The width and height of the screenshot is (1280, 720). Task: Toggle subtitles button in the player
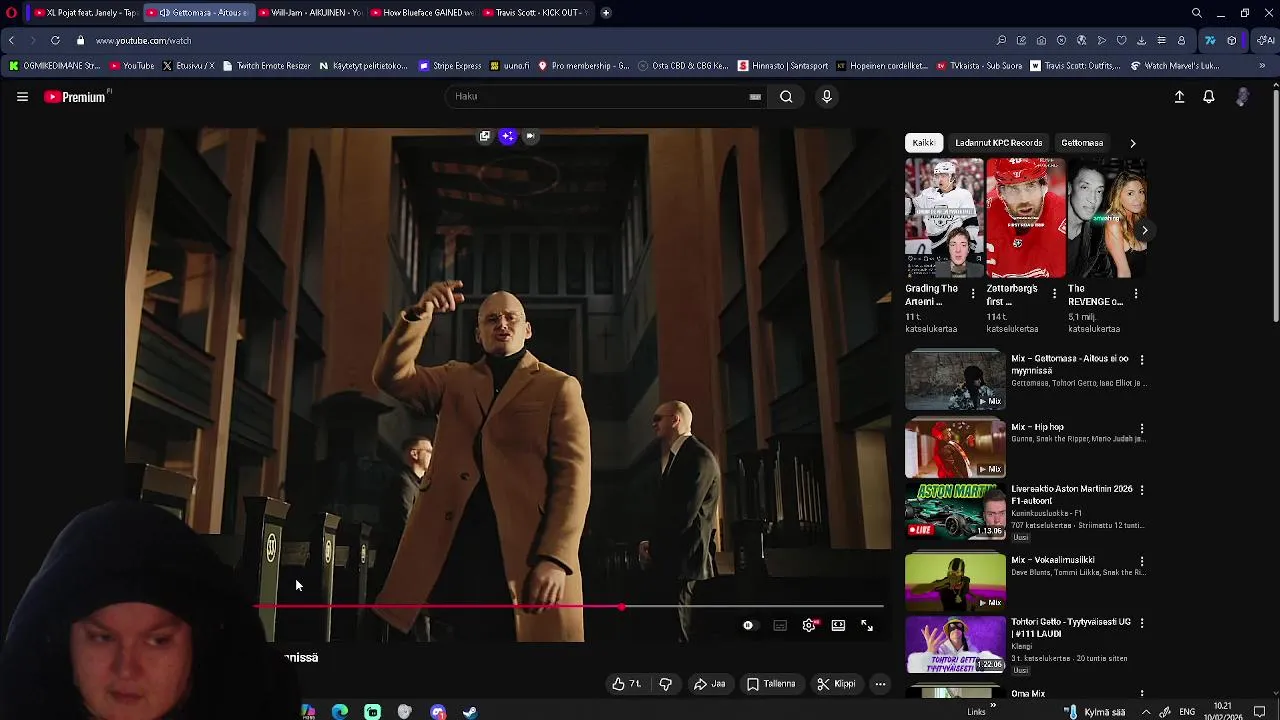780,625
